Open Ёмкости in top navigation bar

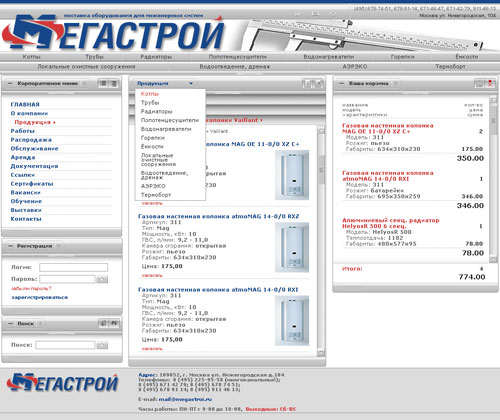(467, 57)
